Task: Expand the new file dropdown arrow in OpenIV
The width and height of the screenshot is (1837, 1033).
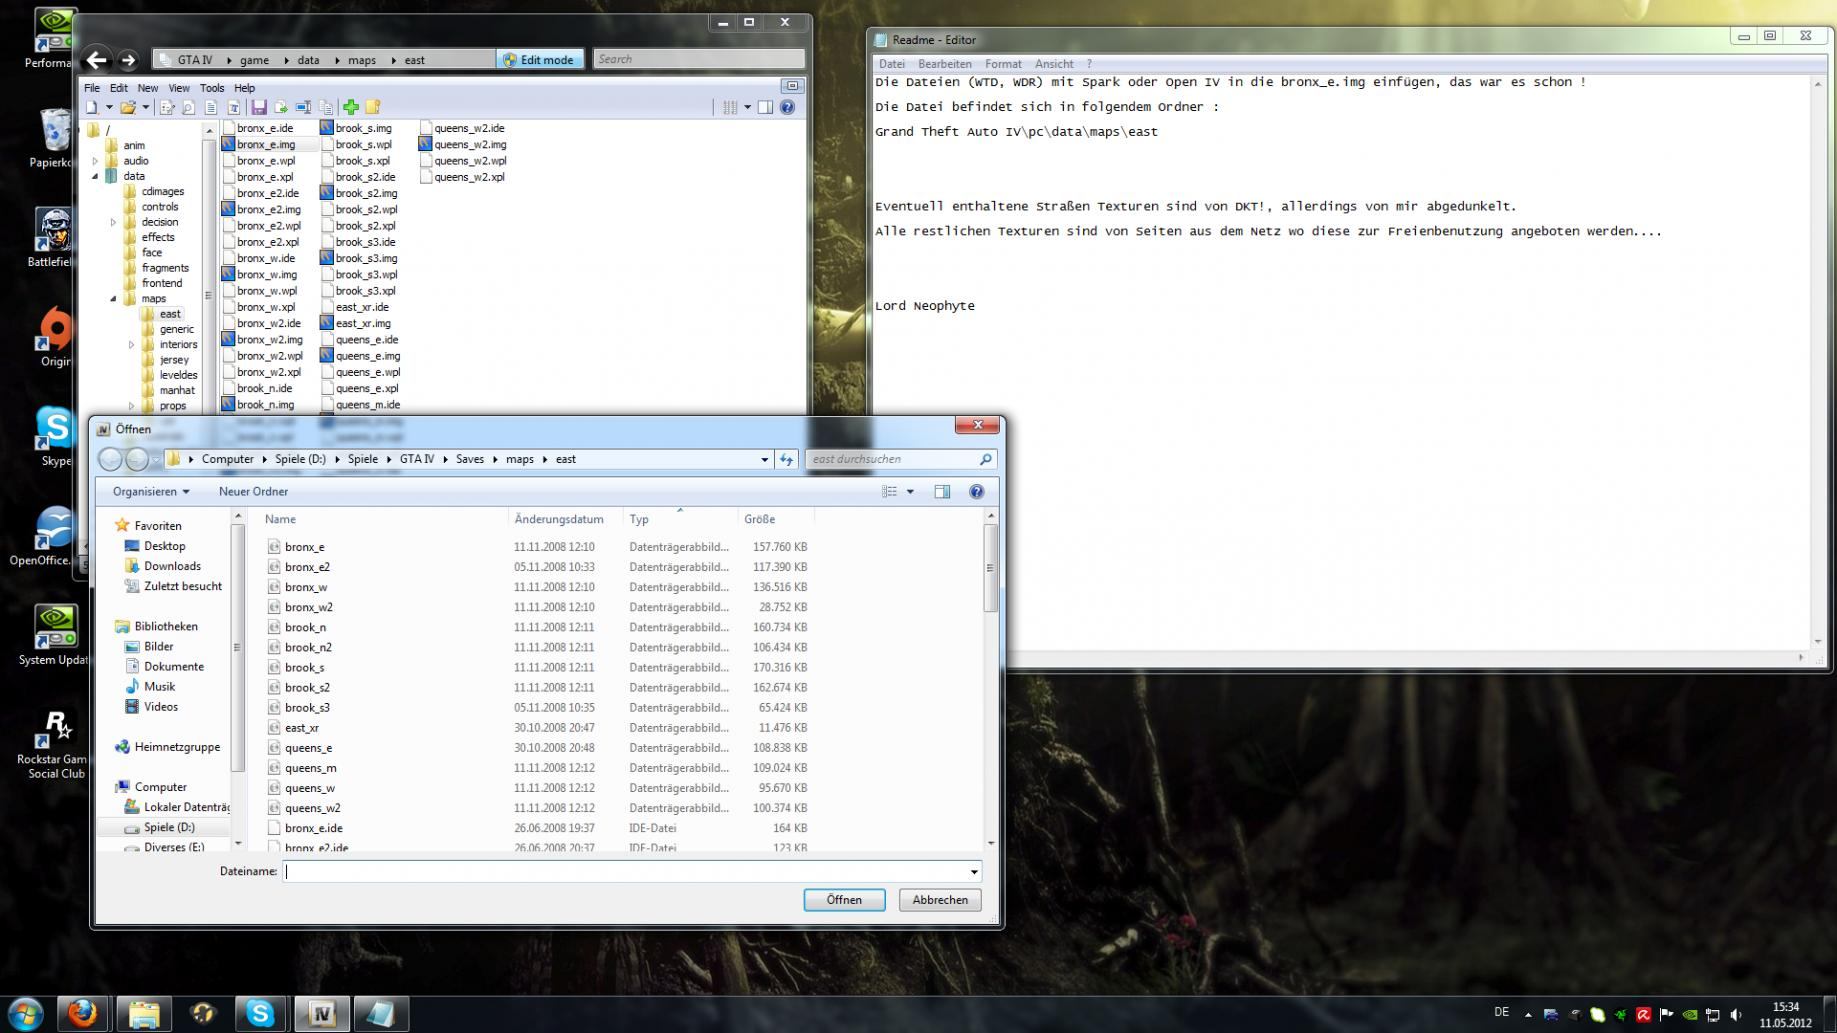Action: [x=108, y=107]
